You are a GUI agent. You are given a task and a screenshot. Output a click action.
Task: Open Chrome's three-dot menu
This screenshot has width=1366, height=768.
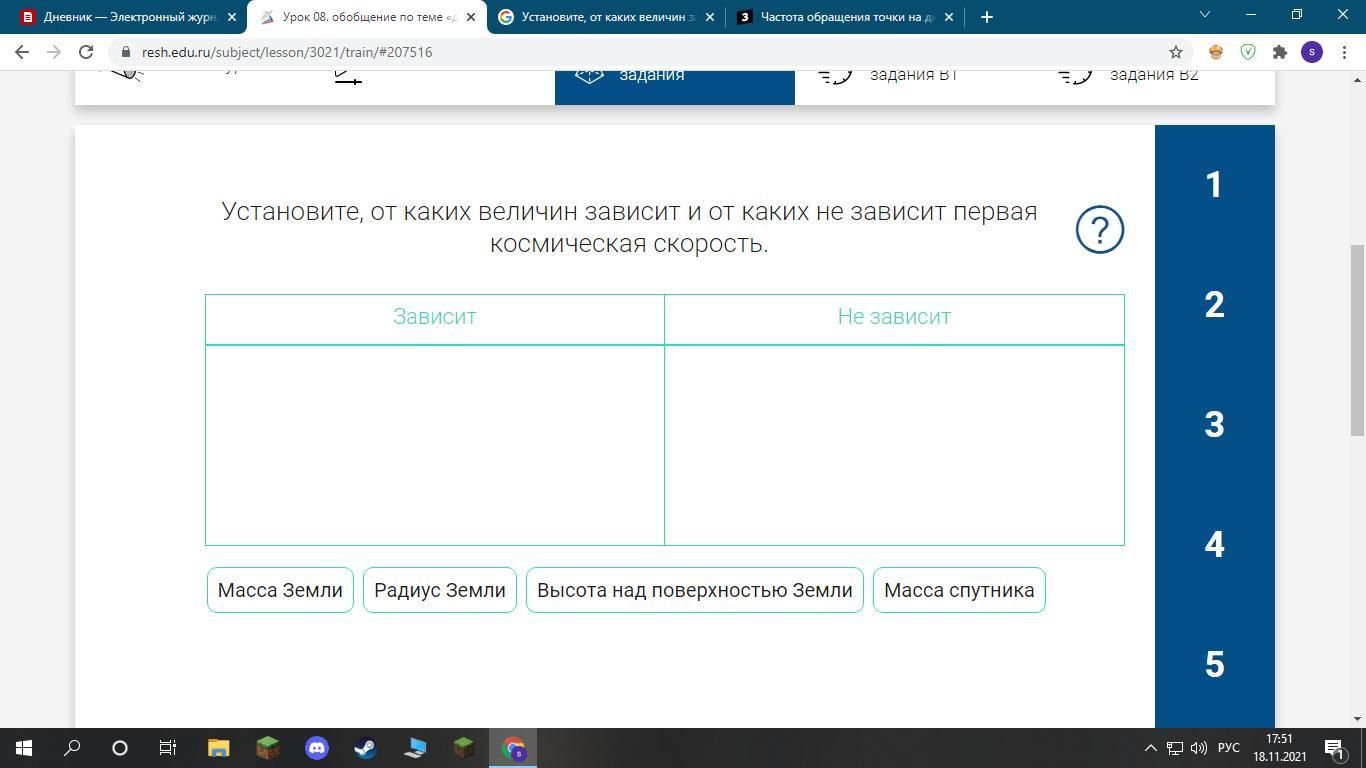click(x=1344, y=52)
